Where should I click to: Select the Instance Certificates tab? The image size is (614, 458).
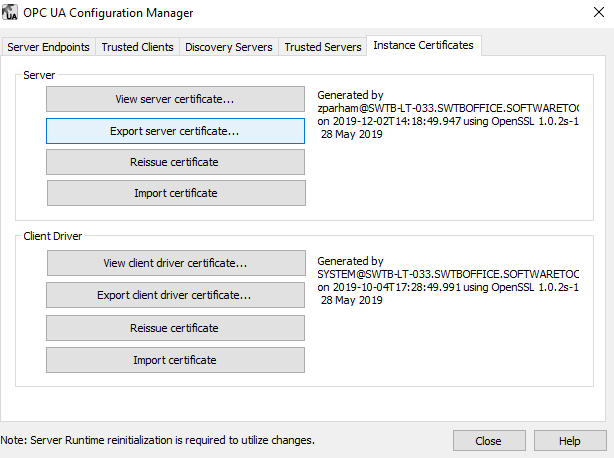pyautogui.click(x=423, y=45)
